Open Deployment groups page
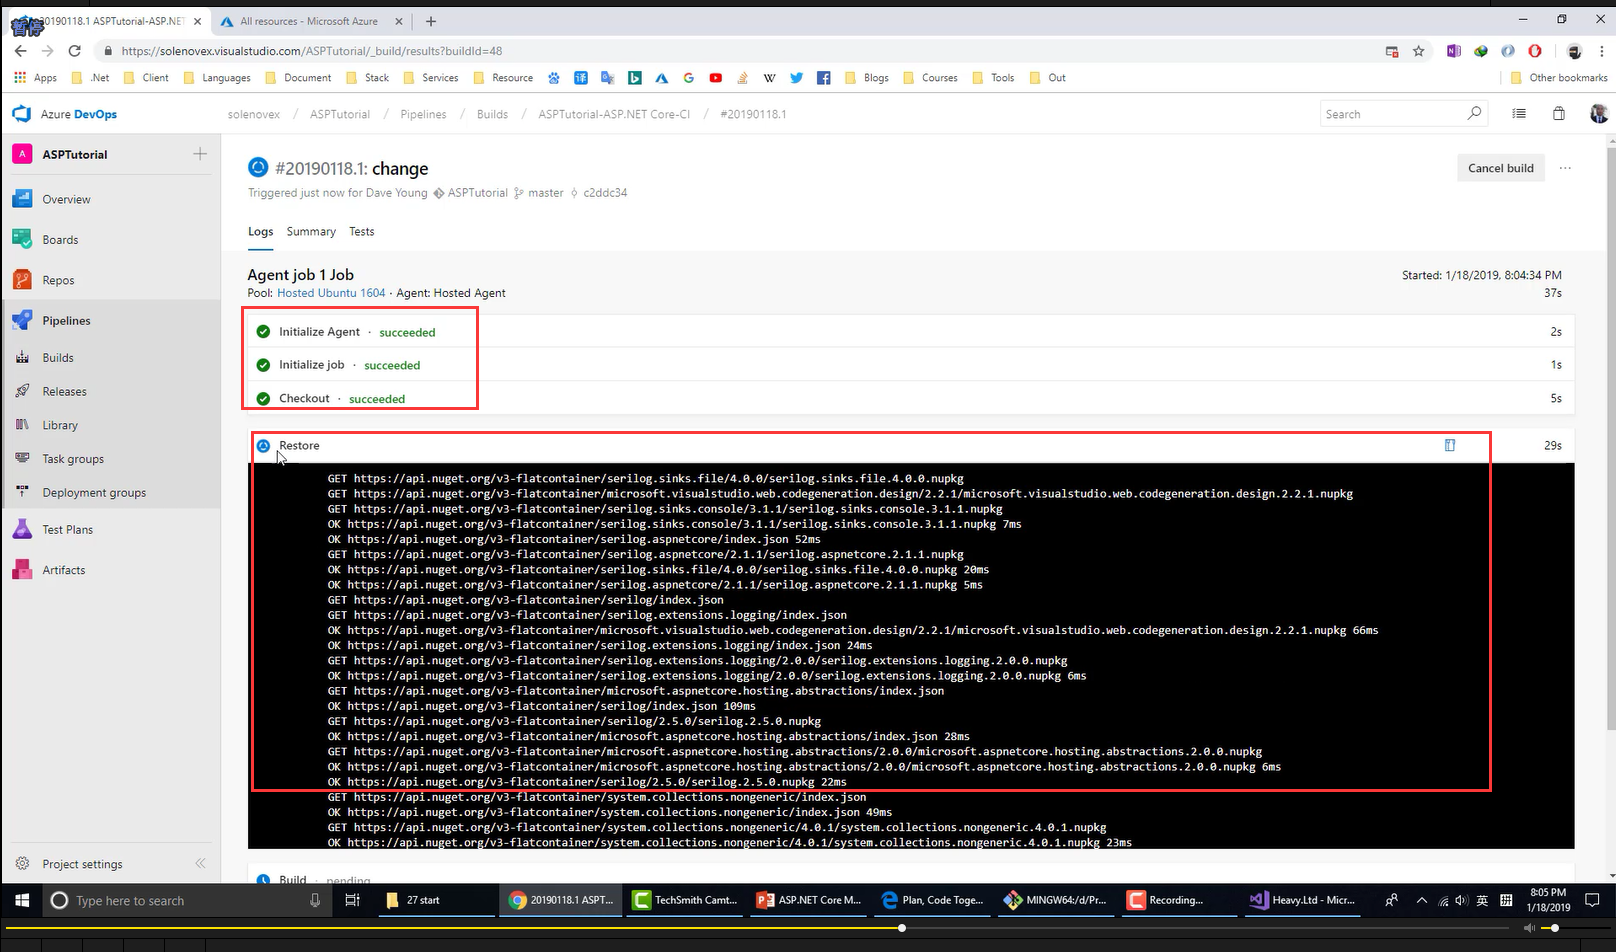The width and height of the screenshot is (1616, 952). pos(94,493)
